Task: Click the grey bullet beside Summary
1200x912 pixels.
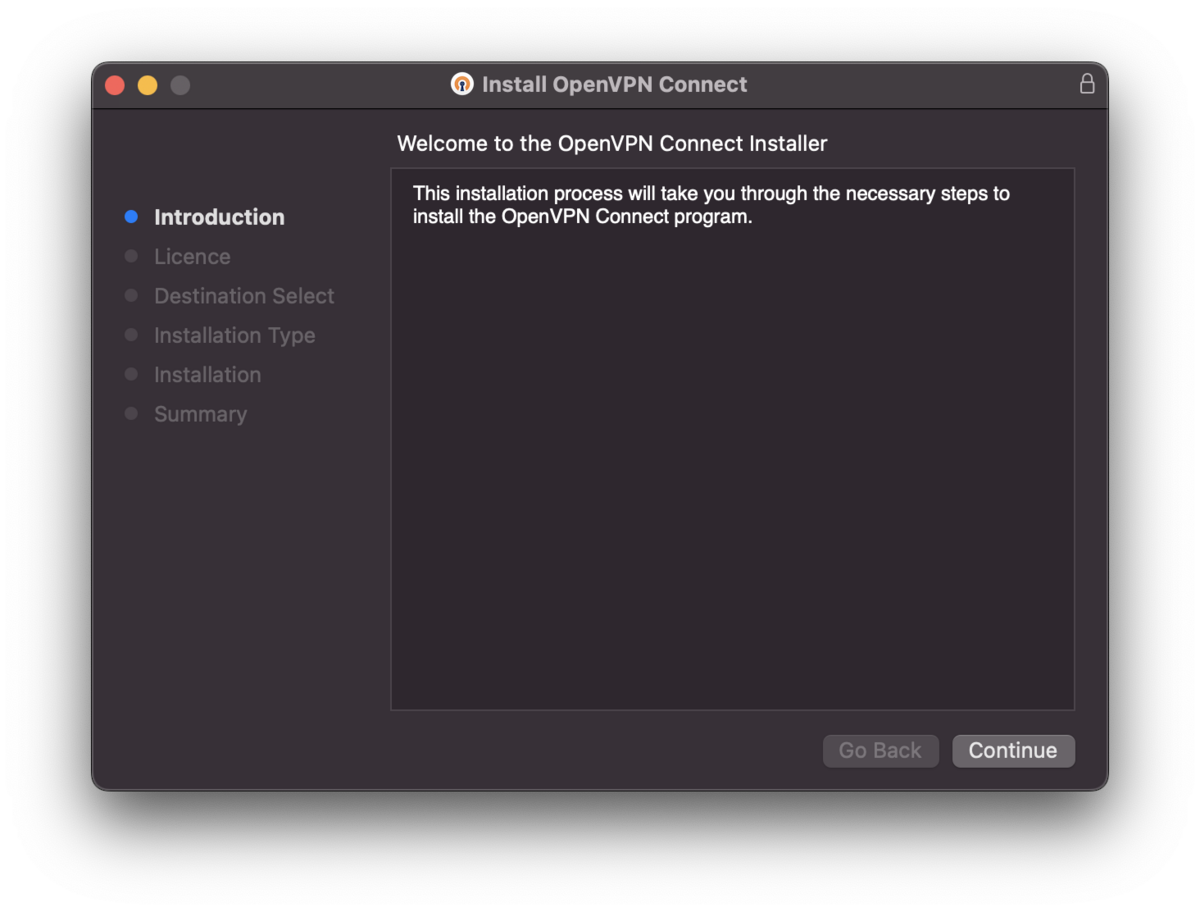Action: click(131, 414)
